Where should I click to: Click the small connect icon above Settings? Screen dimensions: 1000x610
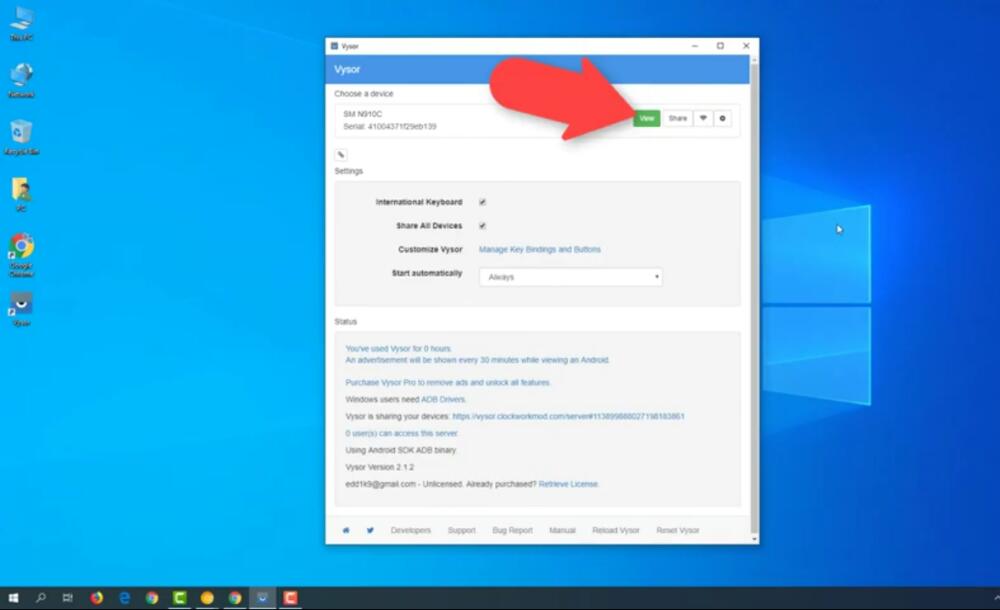341,154
